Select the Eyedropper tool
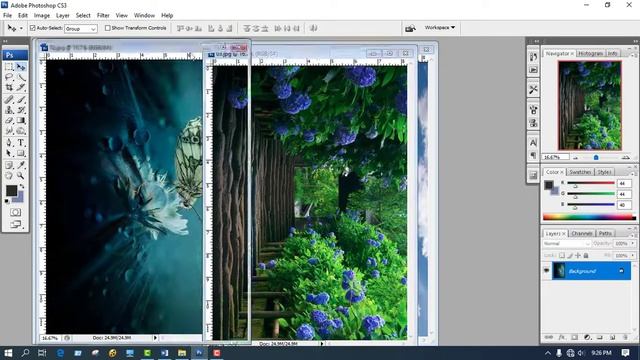This screenshot has height=360, width=640. (x=21, y=165)
